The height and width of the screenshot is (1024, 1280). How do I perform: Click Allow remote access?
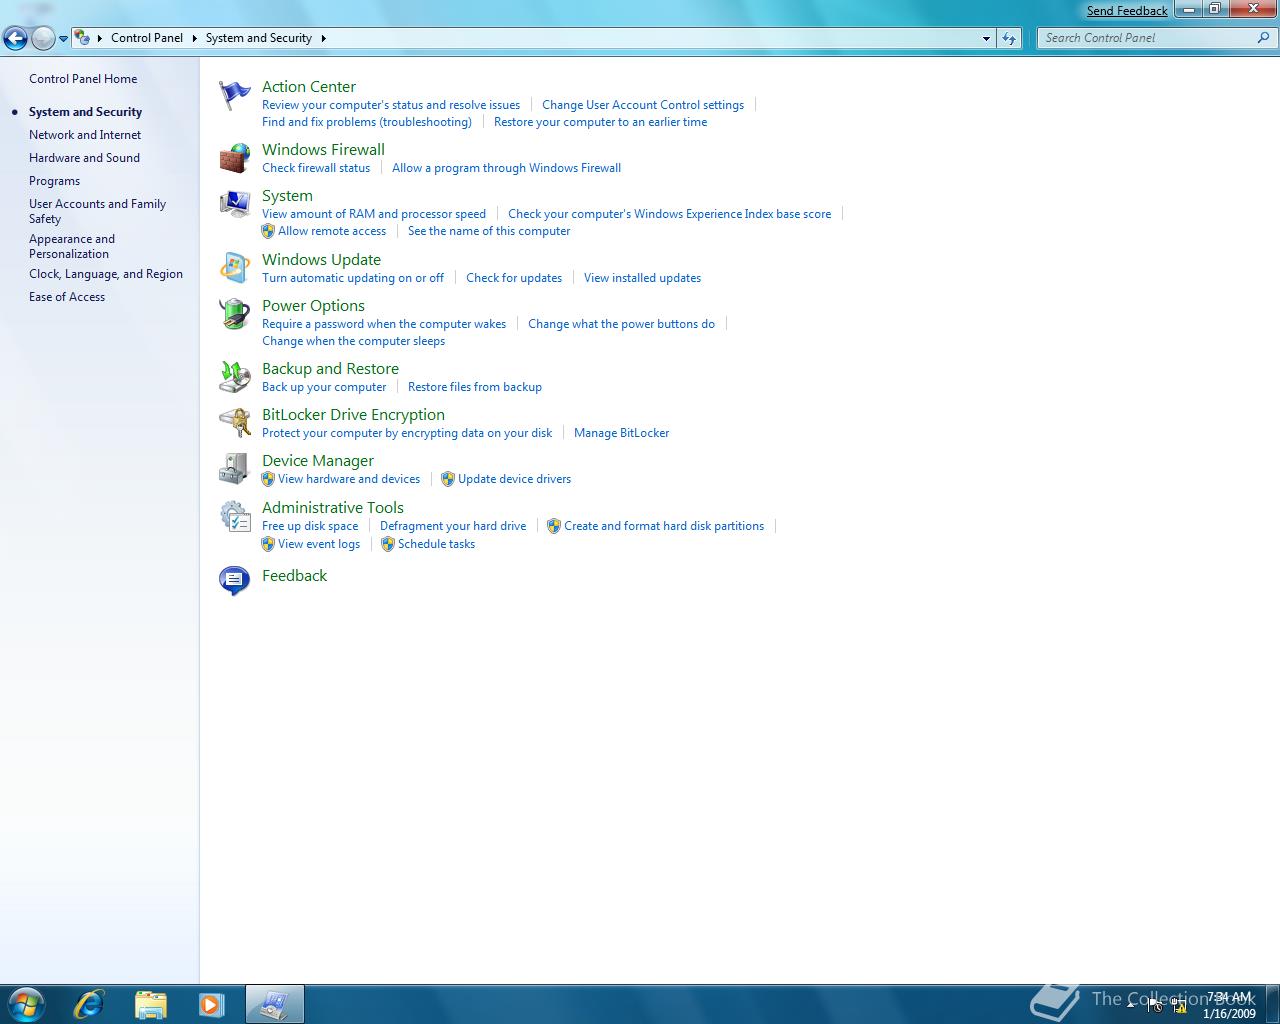pyautogui.click(x=332, y=231)
